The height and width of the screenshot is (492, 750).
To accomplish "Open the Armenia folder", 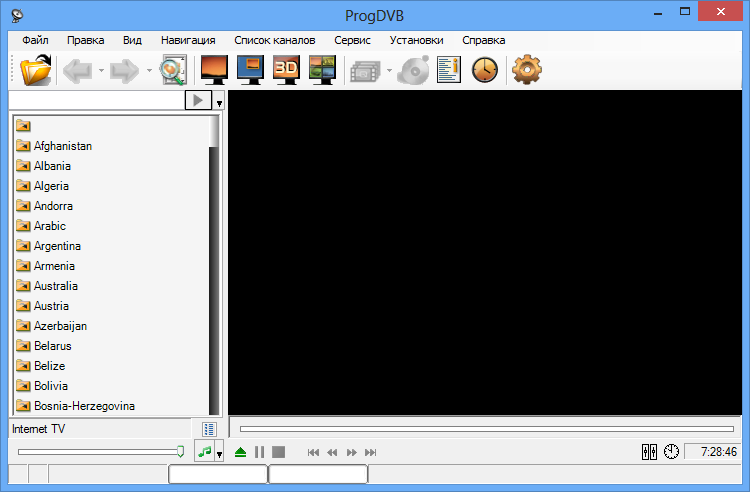I will point(45,266).
